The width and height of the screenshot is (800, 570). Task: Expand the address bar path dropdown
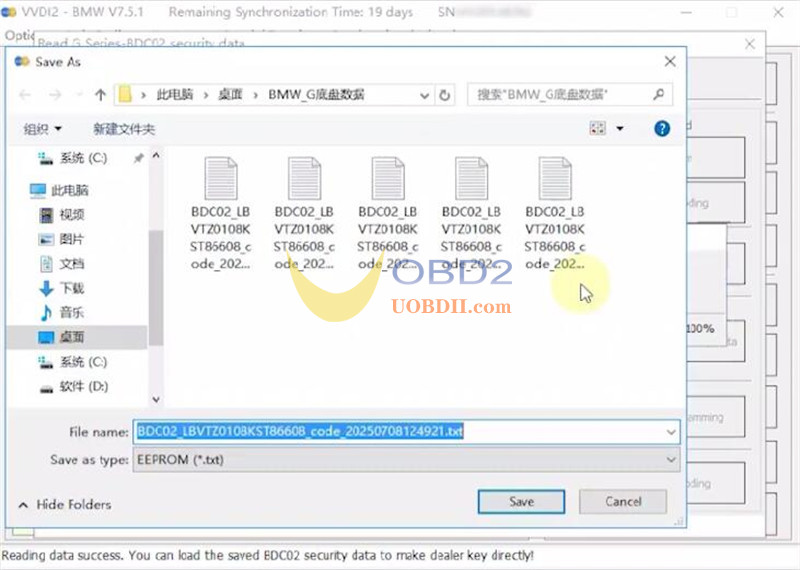click(424, 95)
